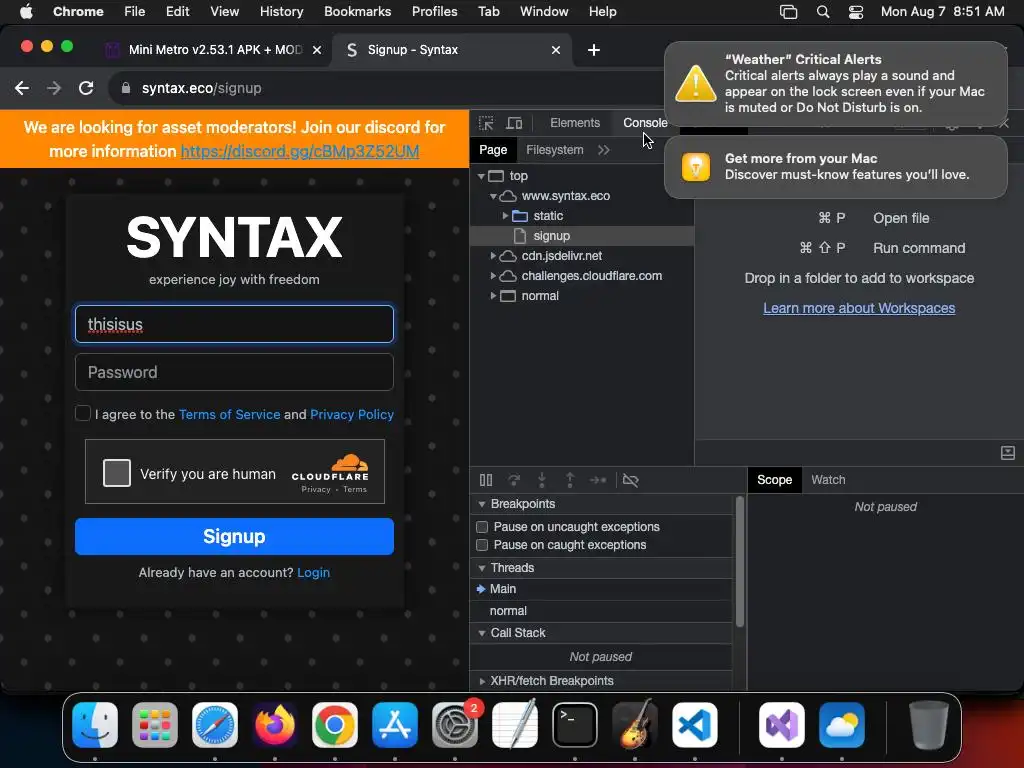Click the browser forward arrow
1024x768 pixels.
pyautogui.click(x=54, y=88)
